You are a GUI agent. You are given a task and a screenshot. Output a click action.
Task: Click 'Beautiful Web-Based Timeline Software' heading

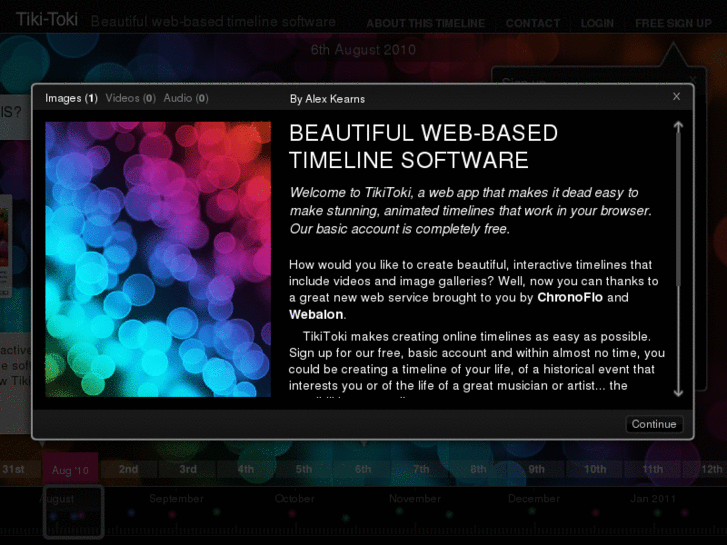tap(423, 147)
